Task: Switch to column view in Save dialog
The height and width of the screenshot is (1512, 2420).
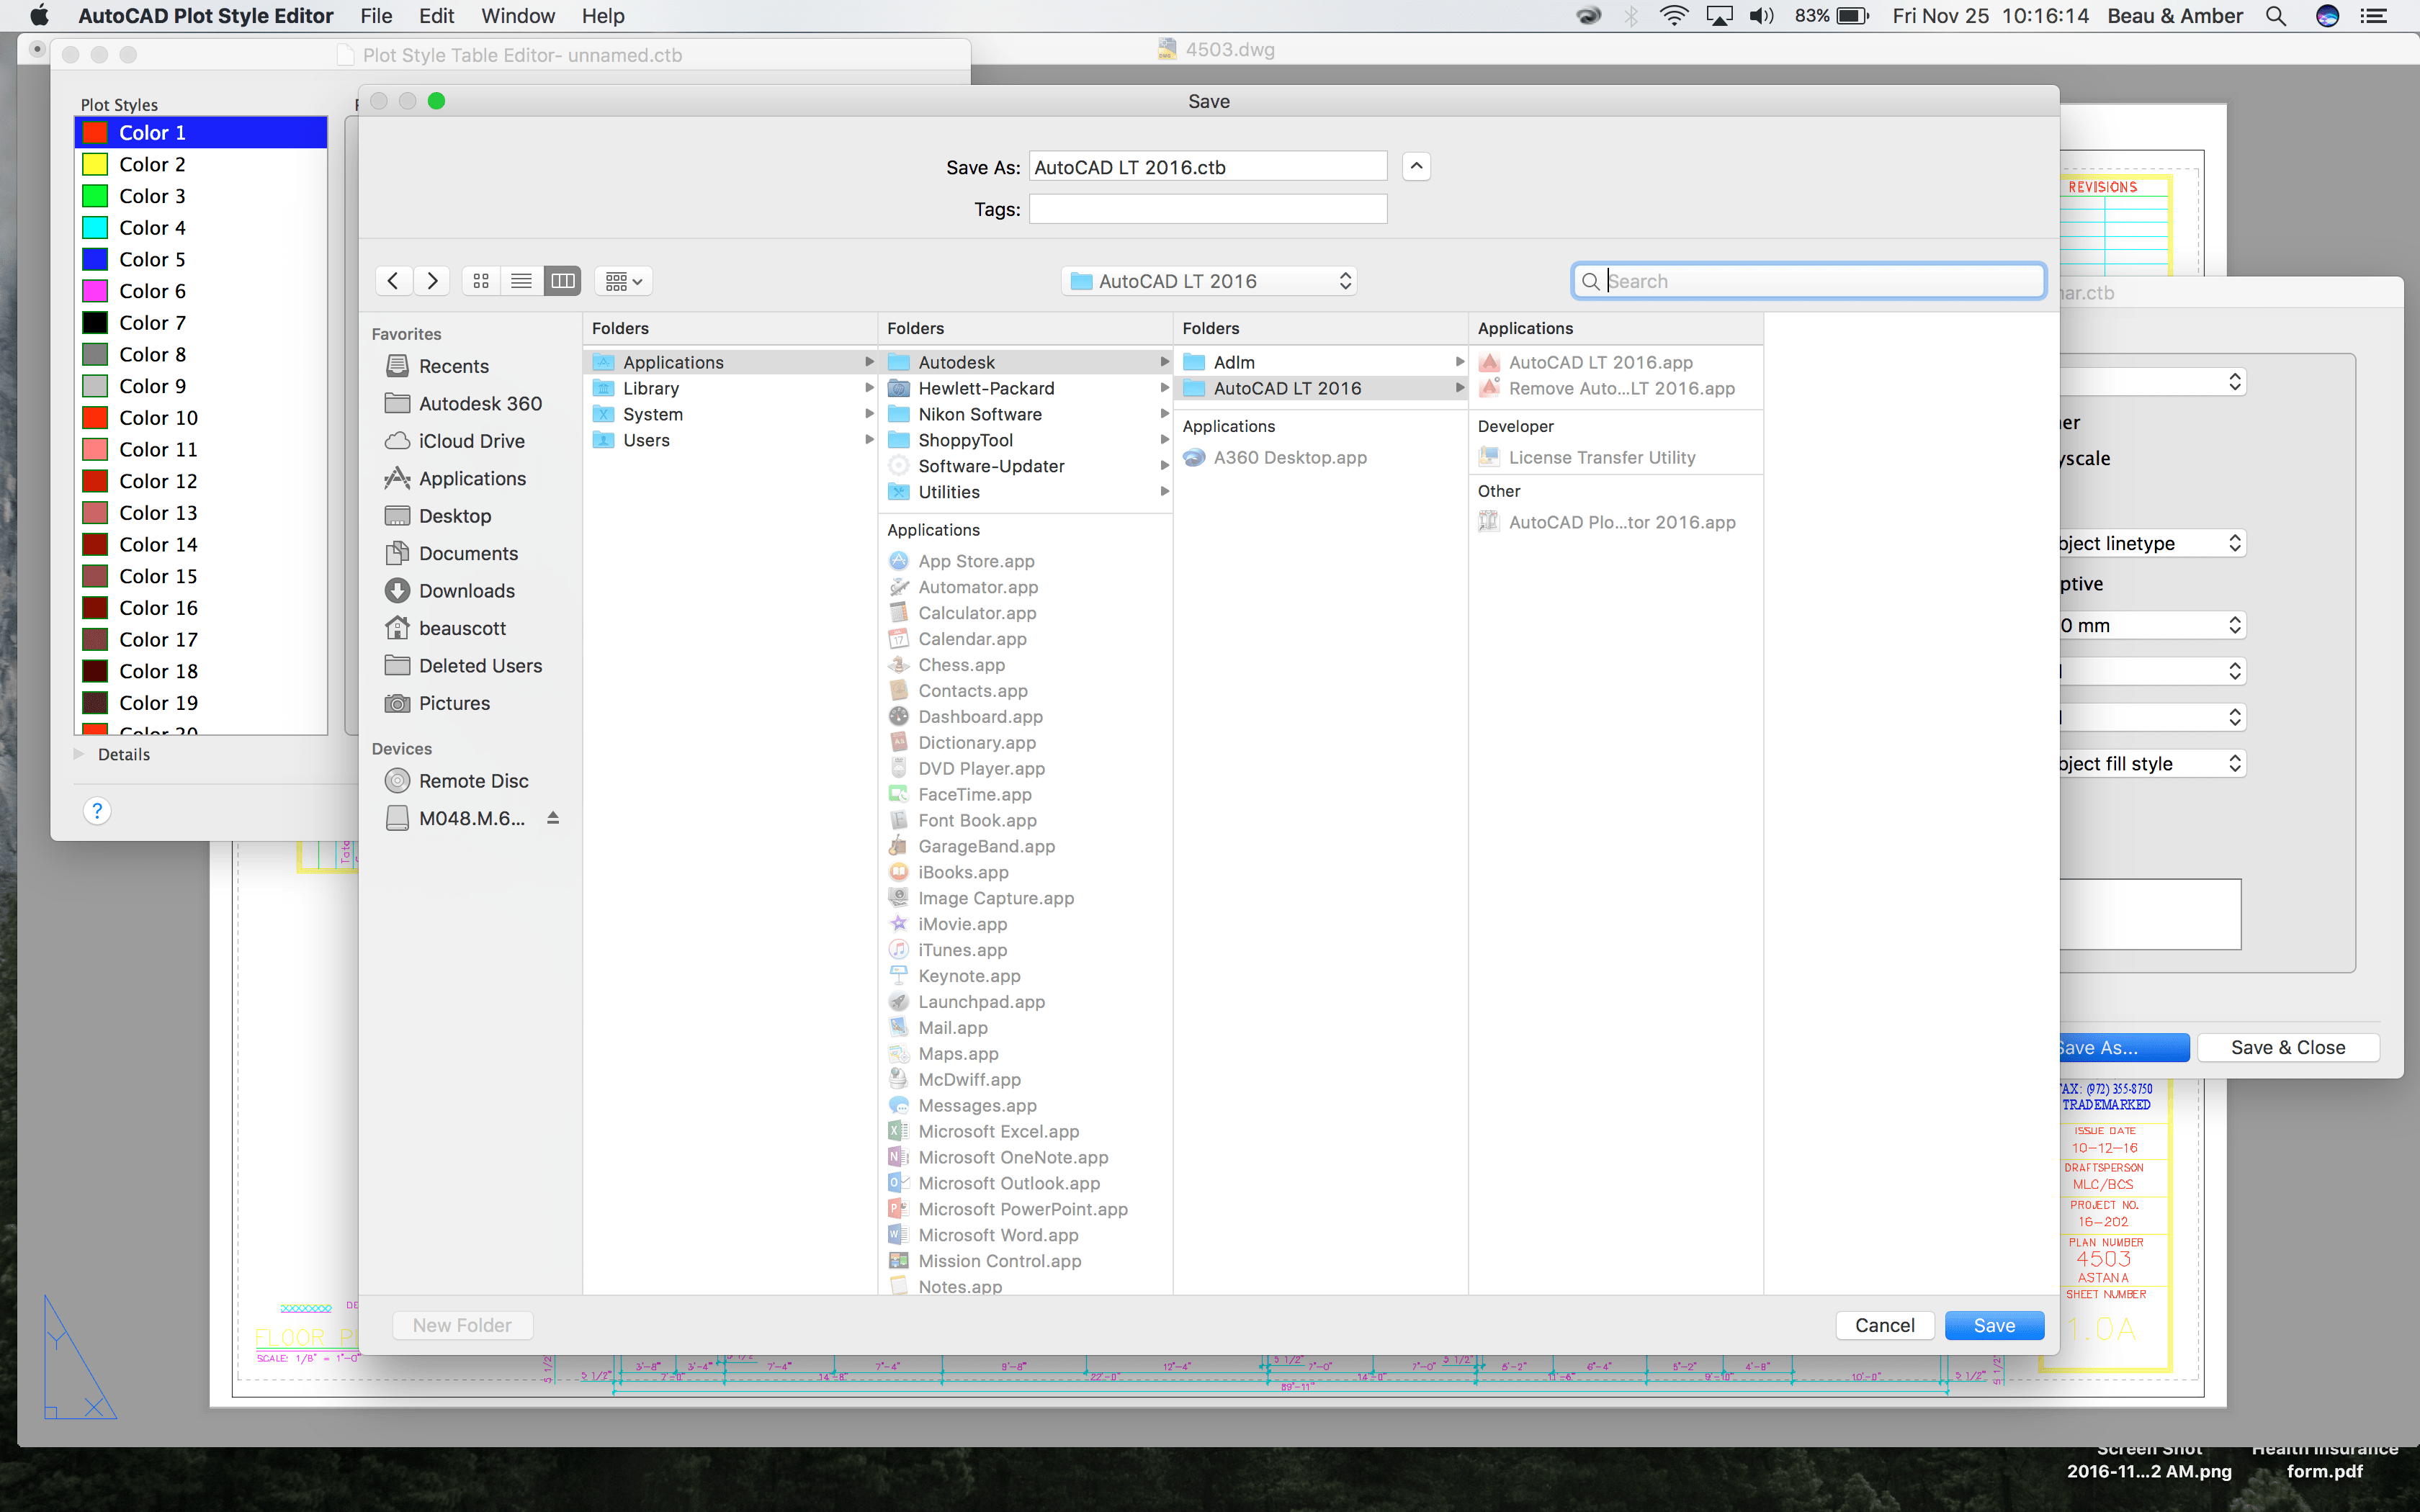Action: click(x=562, y=281)
